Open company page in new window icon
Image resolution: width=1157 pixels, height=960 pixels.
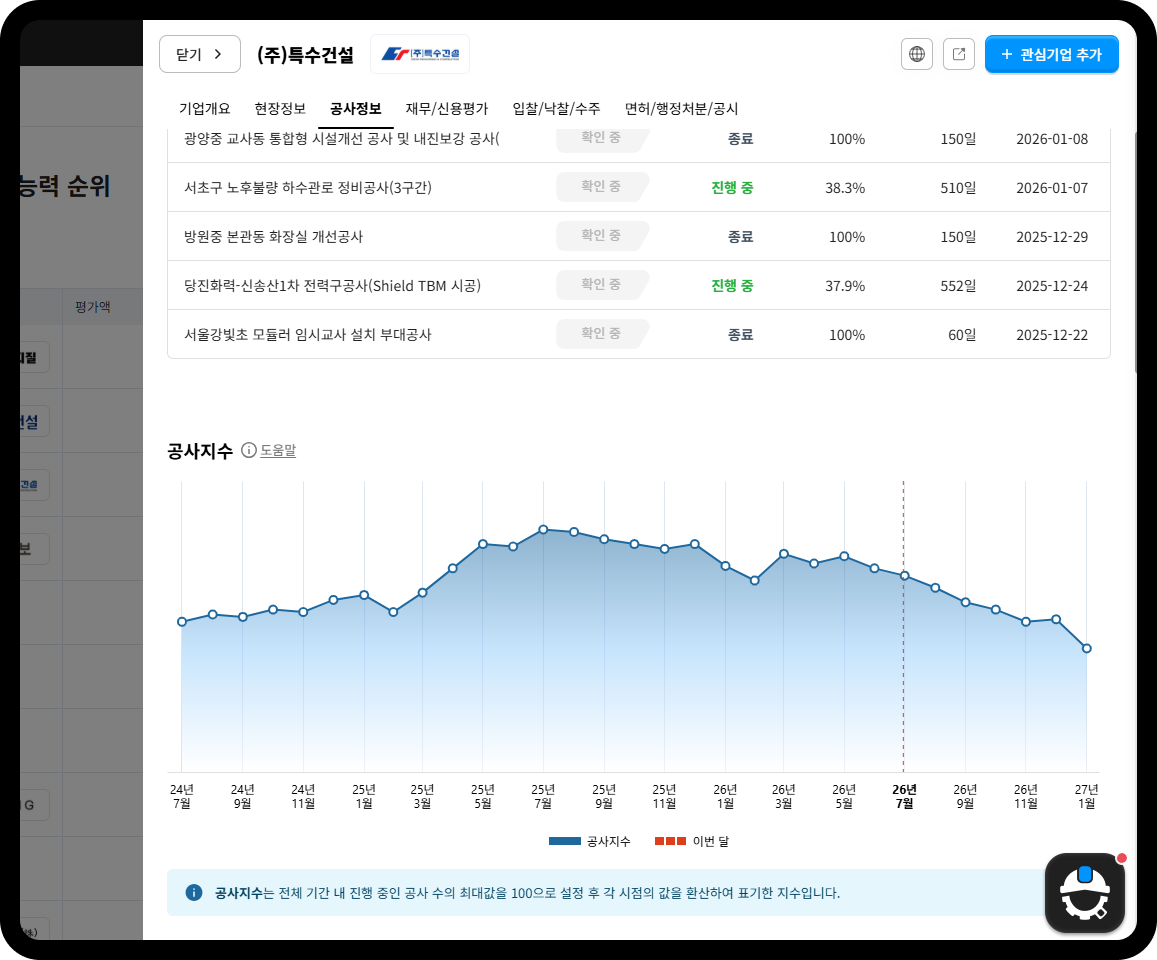[959, 54]
